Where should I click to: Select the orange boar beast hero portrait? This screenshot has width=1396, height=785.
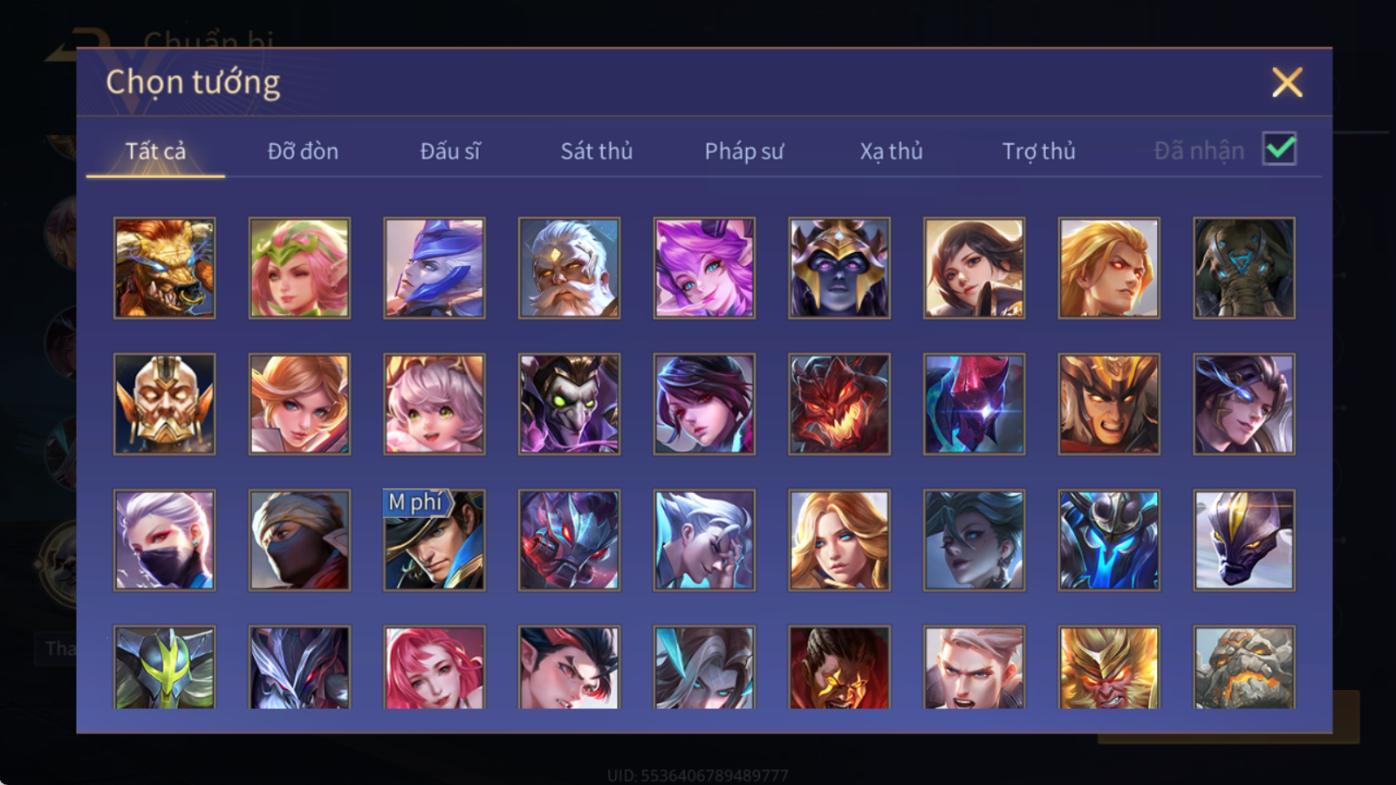point(164,268)
